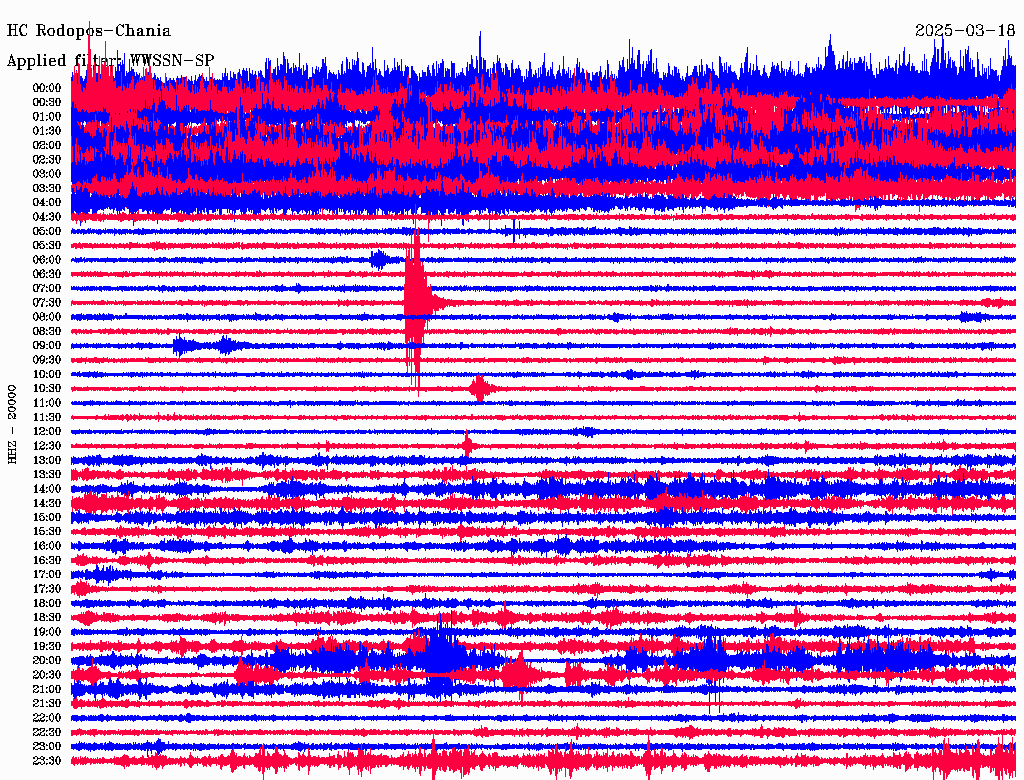The image size is (1024, 780).
Task: Click the vertical HHZ - 20000 axis label
Action: (x=13, y=423)
